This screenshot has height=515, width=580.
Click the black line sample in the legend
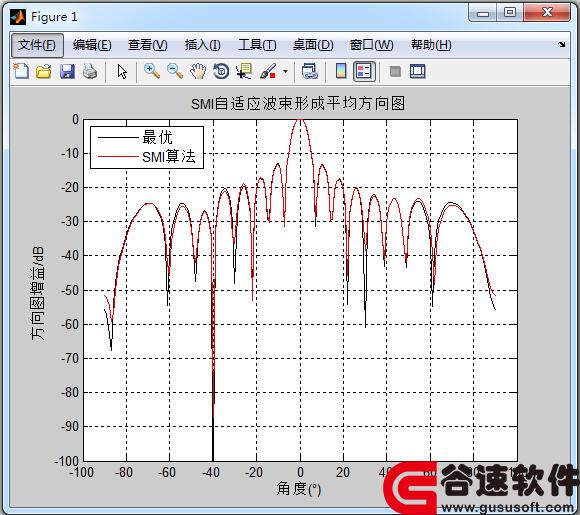coord(118,138)
